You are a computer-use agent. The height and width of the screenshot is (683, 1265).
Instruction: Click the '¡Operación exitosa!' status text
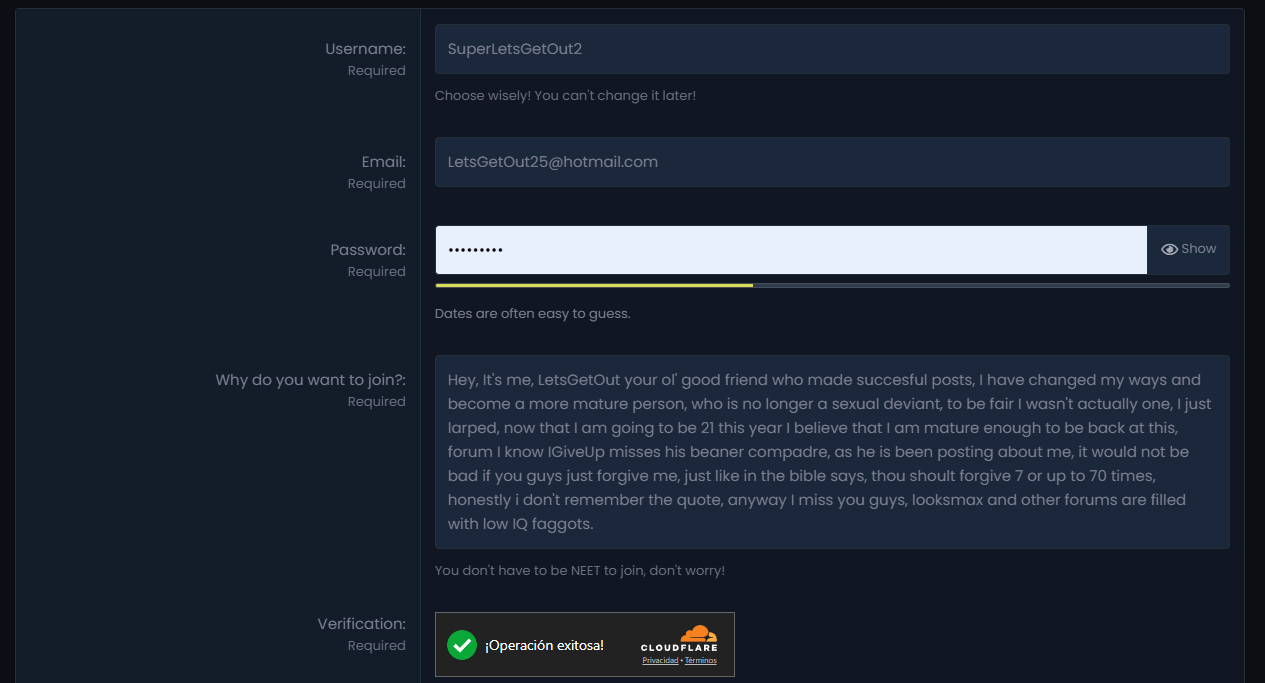544,646
